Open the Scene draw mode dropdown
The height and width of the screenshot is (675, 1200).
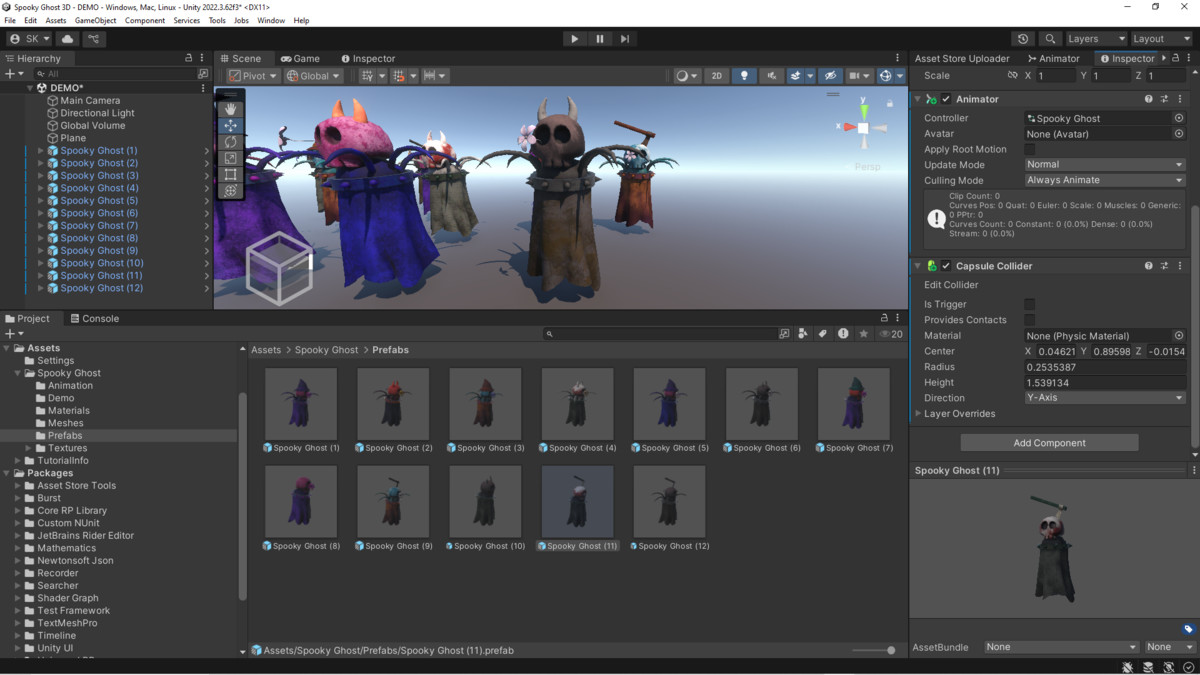pos(687,76)
